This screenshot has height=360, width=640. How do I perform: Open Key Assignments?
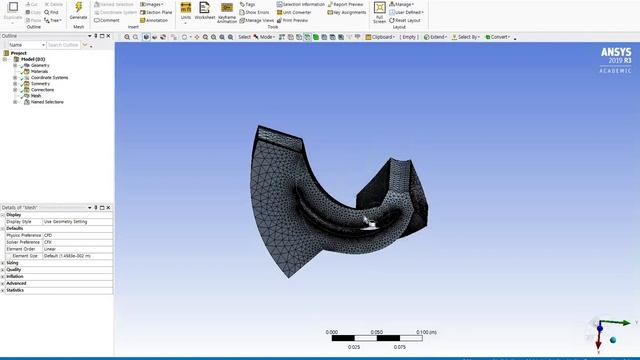tap(347, 12)
